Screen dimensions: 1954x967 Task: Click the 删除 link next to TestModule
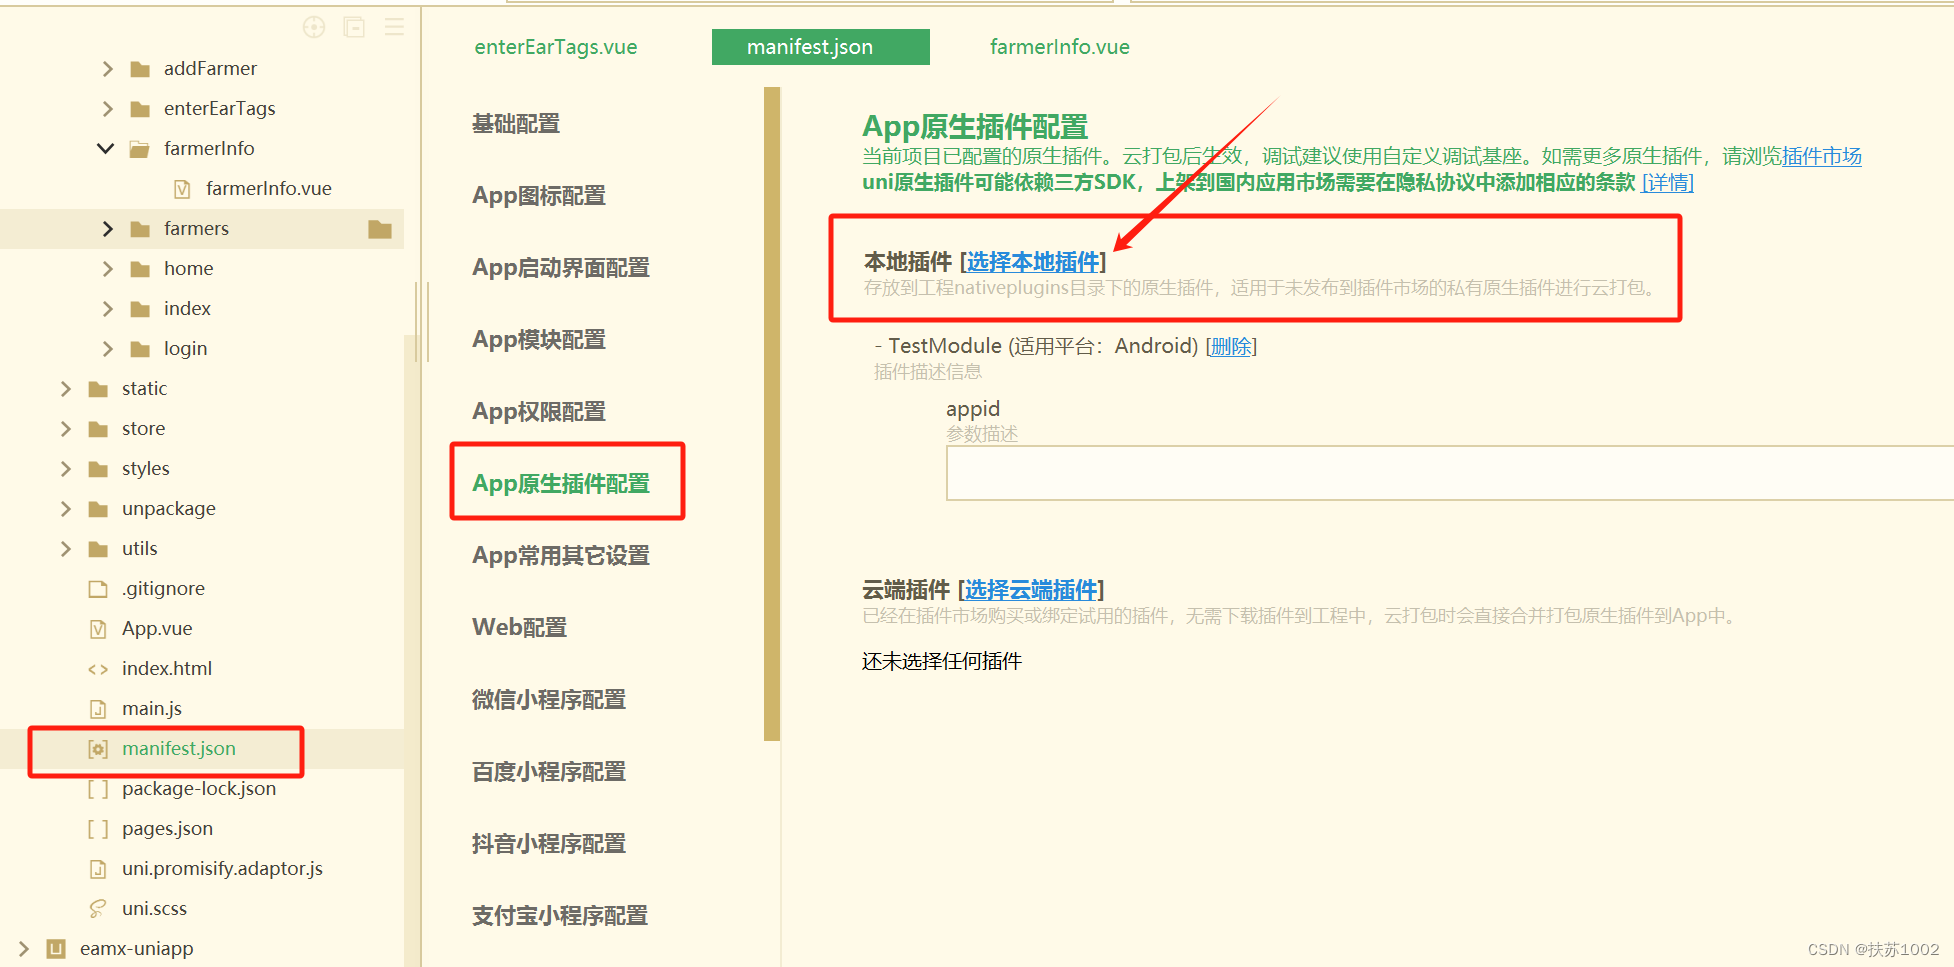1231,346
